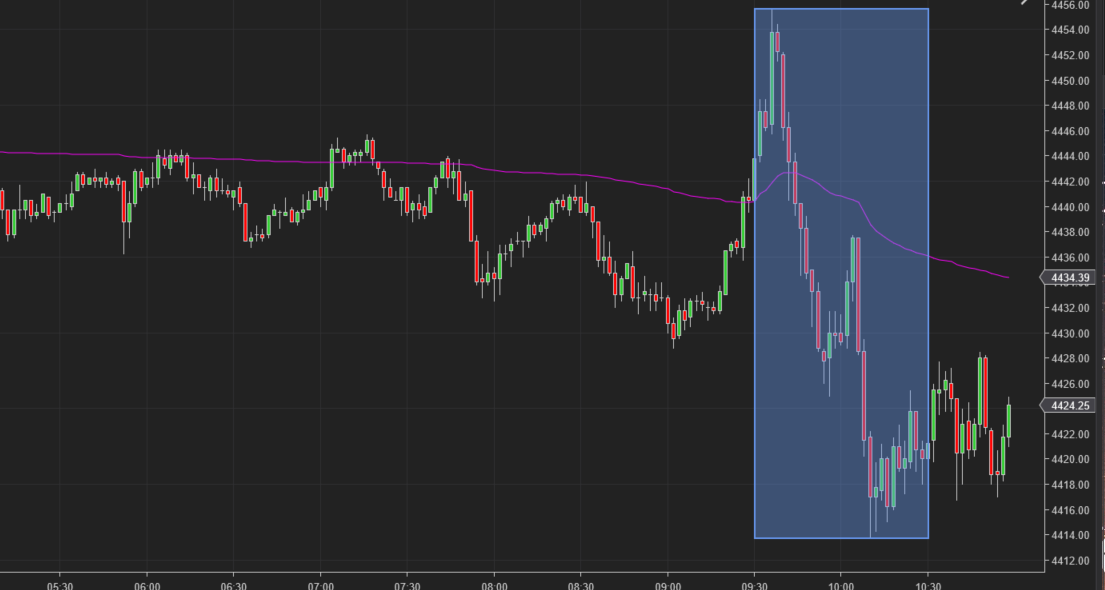Click the 09:00 time axis label
1105x590 pixels.
click(x=667, y=586)
